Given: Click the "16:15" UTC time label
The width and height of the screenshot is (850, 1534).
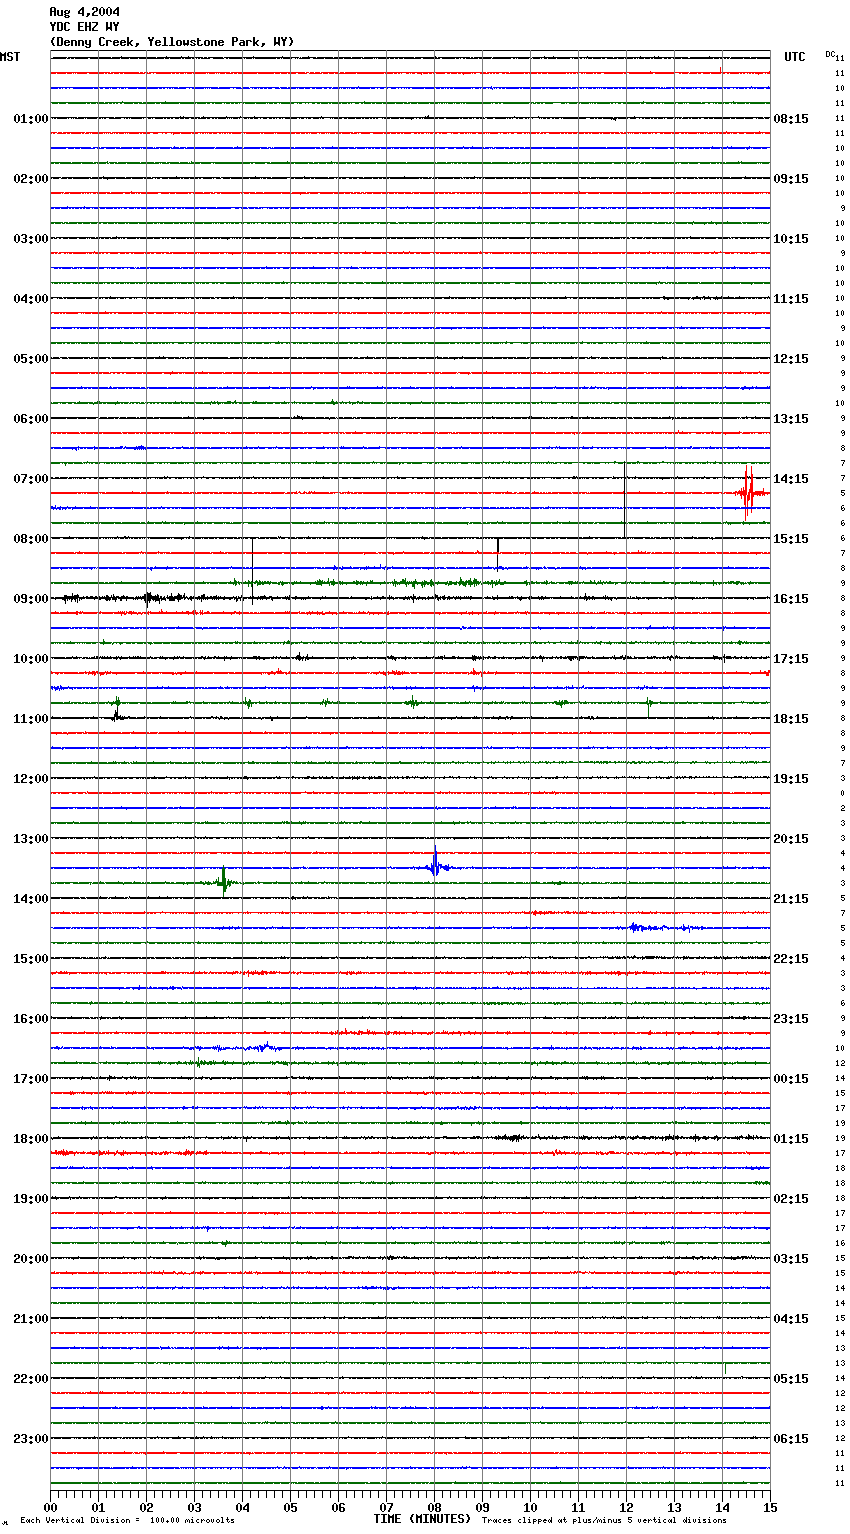Looking at the screenshot, I should [791, 599].
